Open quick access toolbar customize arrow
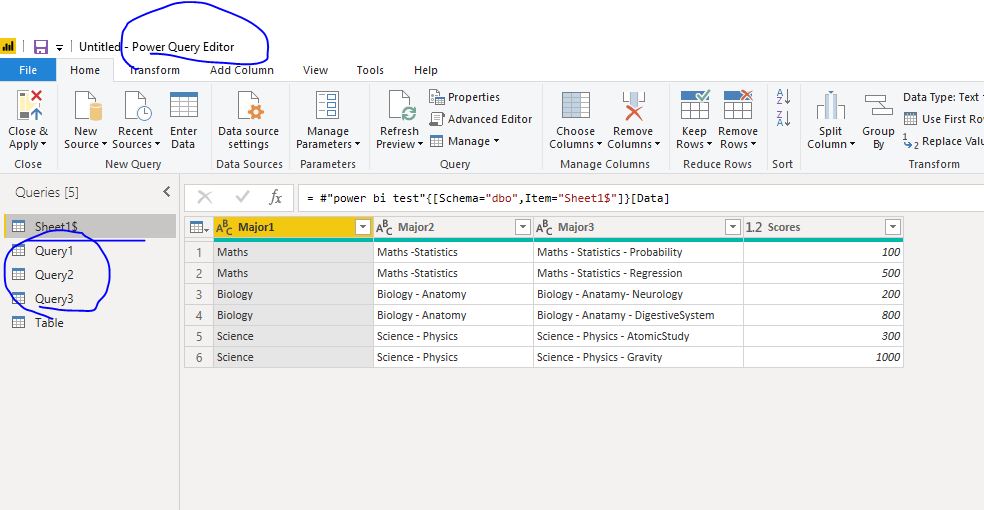984x510 pixels. pos(59,48)
